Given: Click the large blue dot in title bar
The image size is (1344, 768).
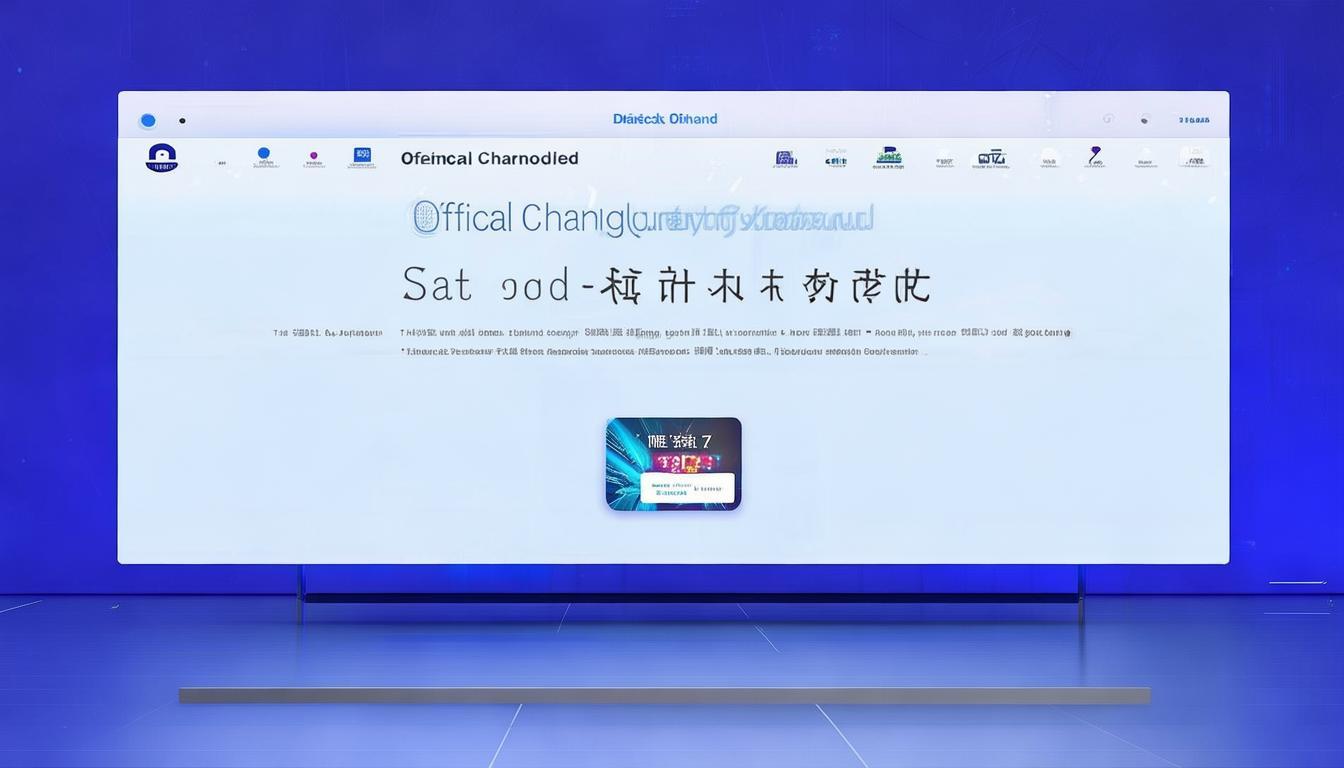Looking at the screenshot, I should pyautogui.click(x=148, y=121).
